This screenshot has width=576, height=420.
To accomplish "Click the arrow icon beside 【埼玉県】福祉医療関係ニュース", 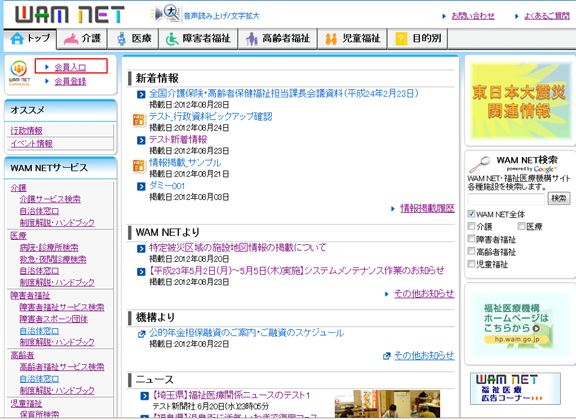I will [x=145, y=396].
